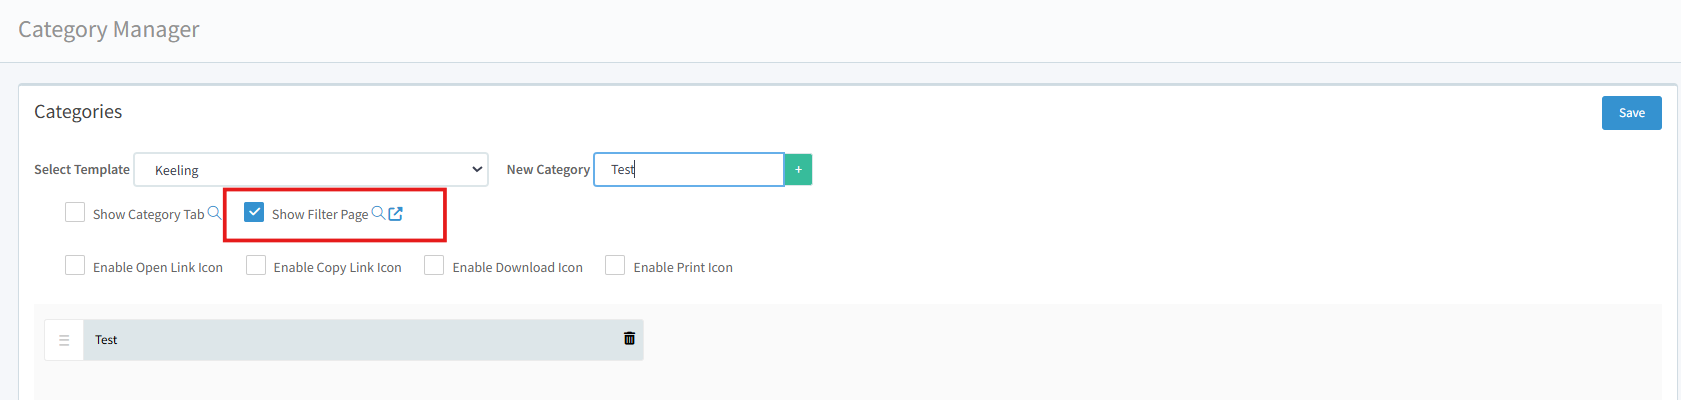Click the green plus add category button
Screen dimensions: 1681x400
coord(798,170)
